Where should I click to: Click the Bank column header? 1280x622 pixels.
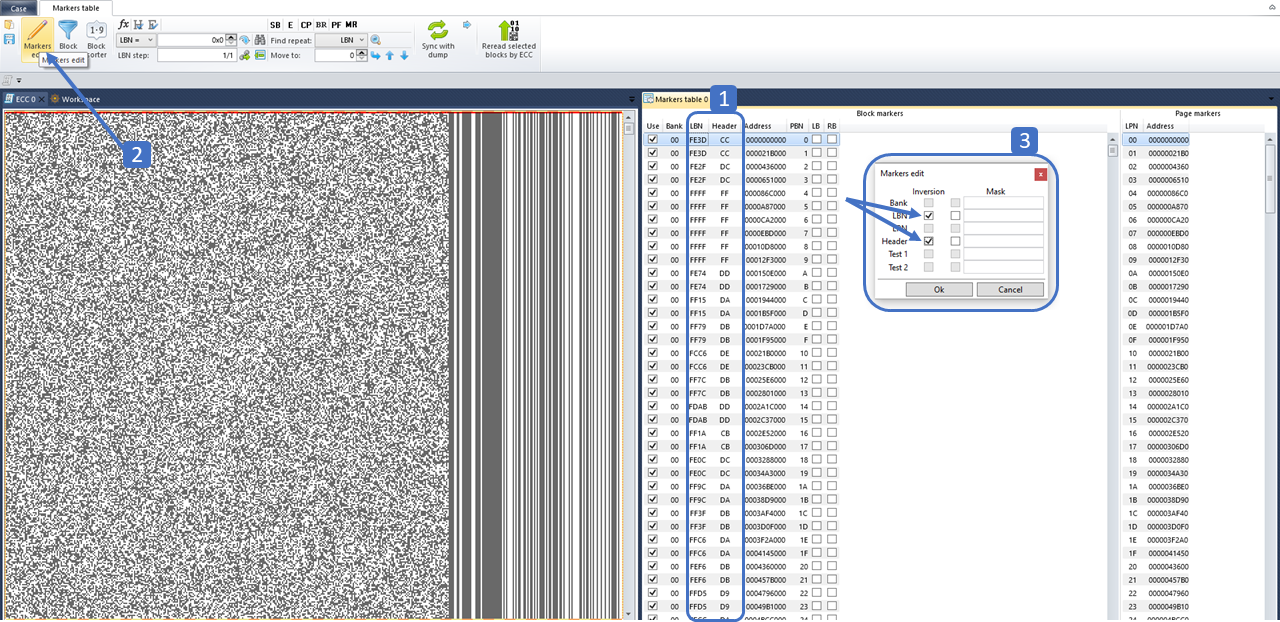(x=674, y=126)
